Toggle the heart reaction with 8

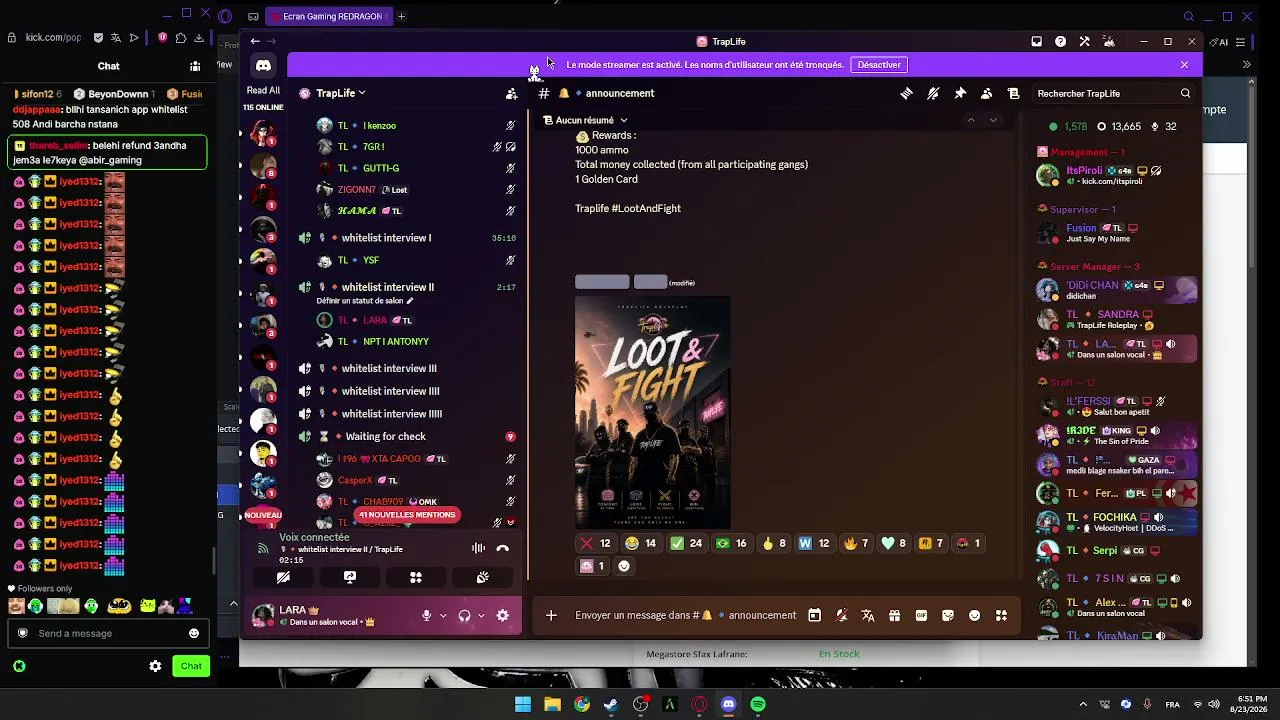pos(894,543)
